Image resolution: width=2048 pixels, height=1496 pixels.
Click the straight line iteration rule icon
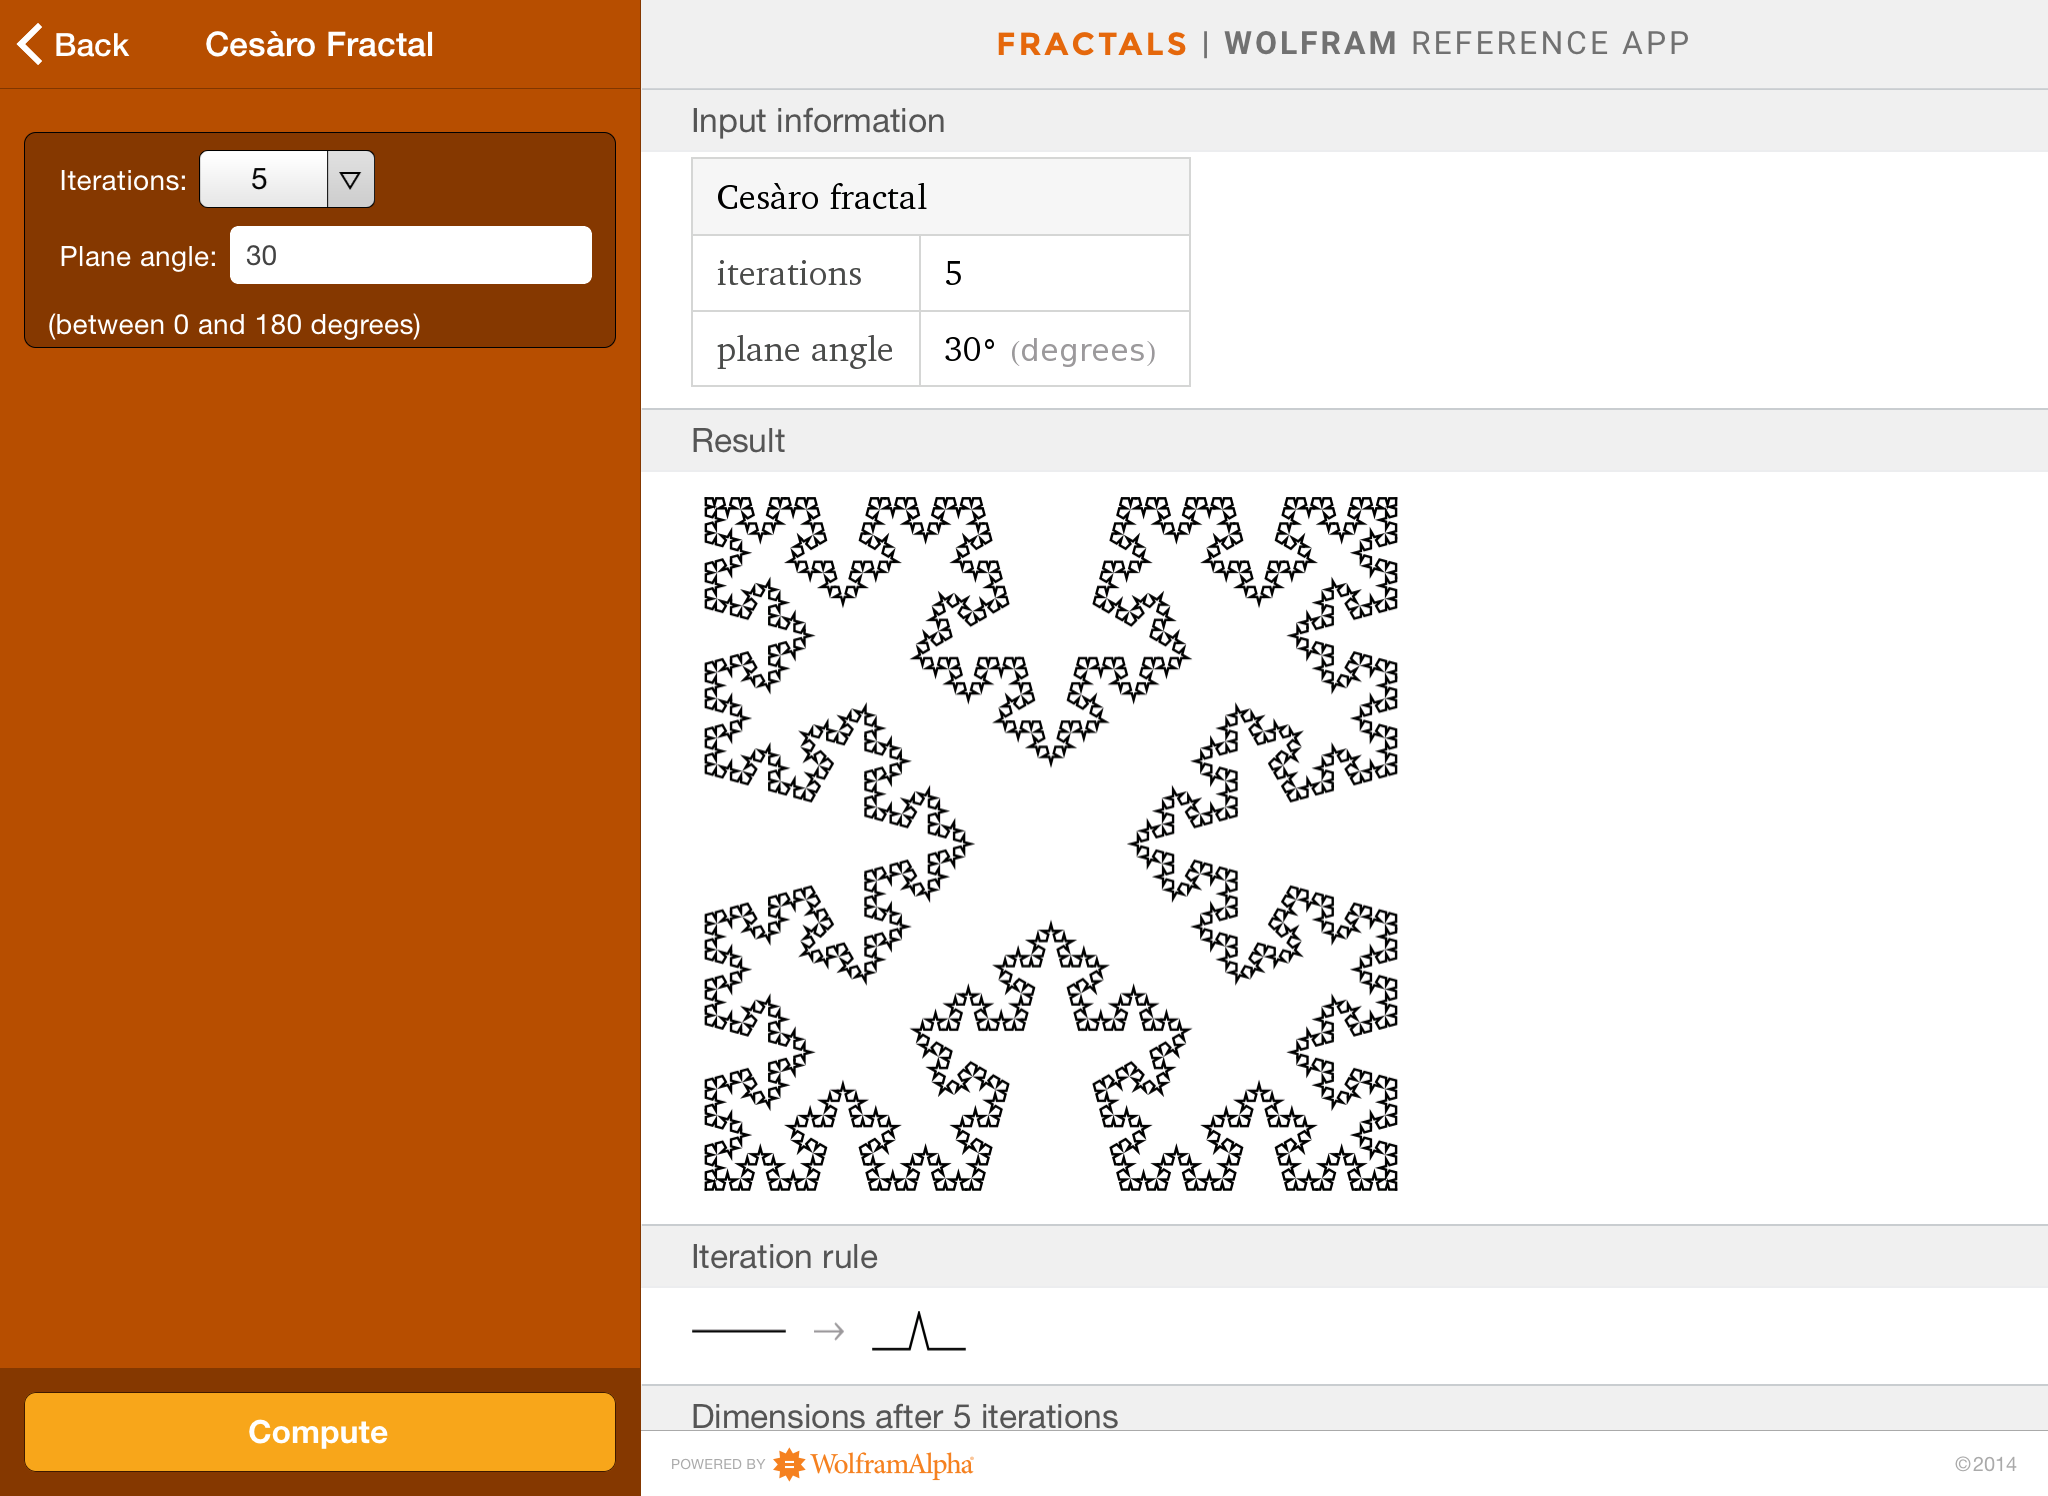[x=738, y=1331]
